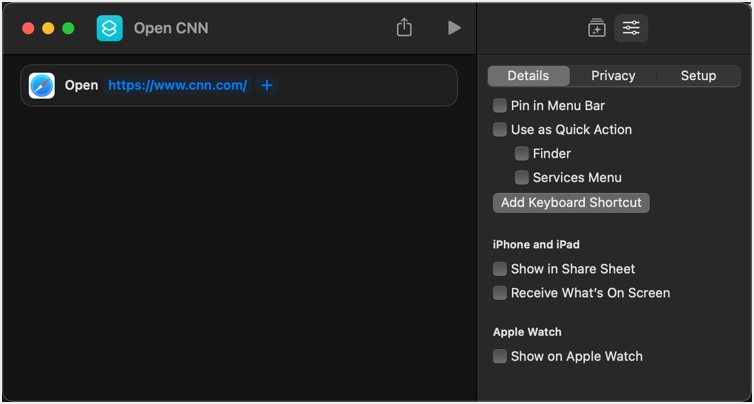This screenshot has width=754, height=404.
Task: Click the Shortcut Details settings icon
Action: 631,28
